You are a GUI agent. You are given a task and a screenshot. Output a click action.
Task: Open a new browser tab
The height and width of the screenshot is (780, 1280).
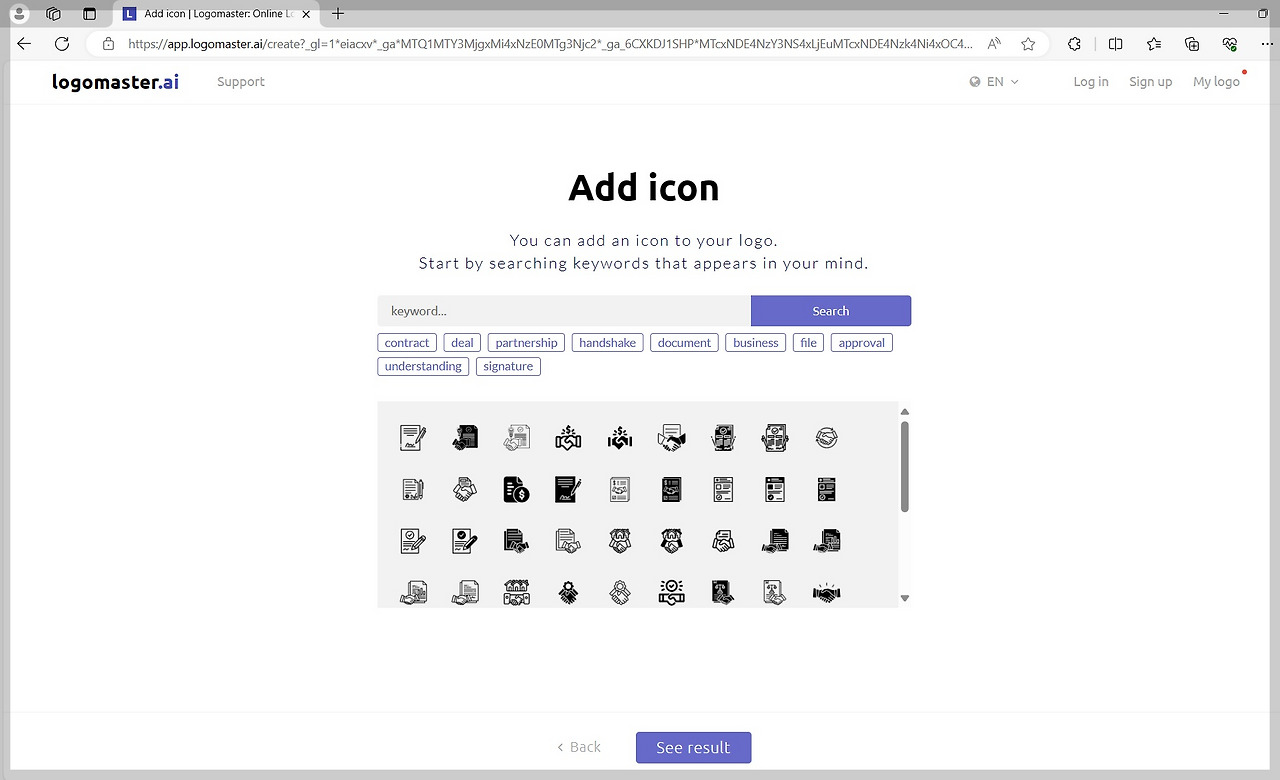coord(338,14)
